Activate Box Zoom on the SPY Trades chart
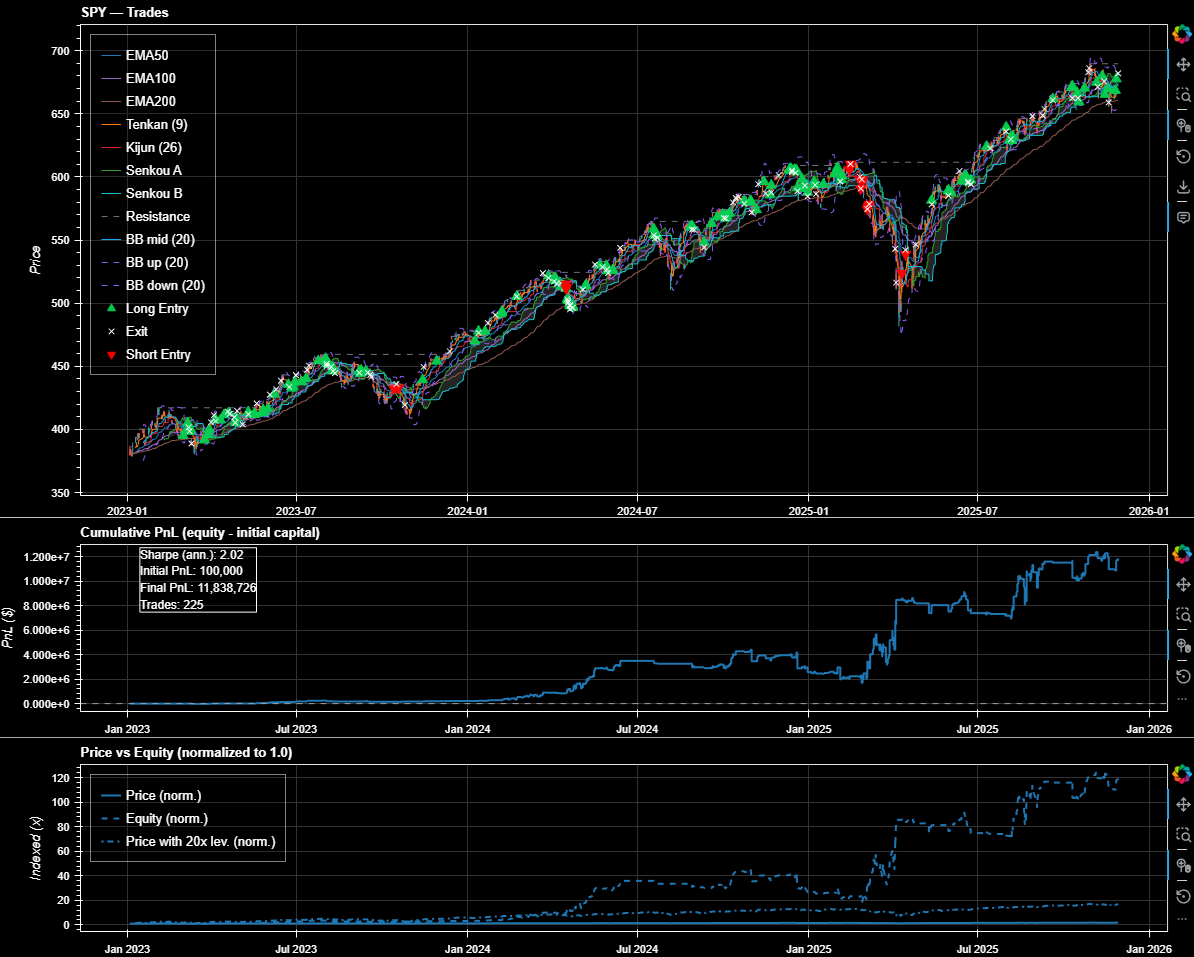1194x957 pixels. [x=1181, y=91]
